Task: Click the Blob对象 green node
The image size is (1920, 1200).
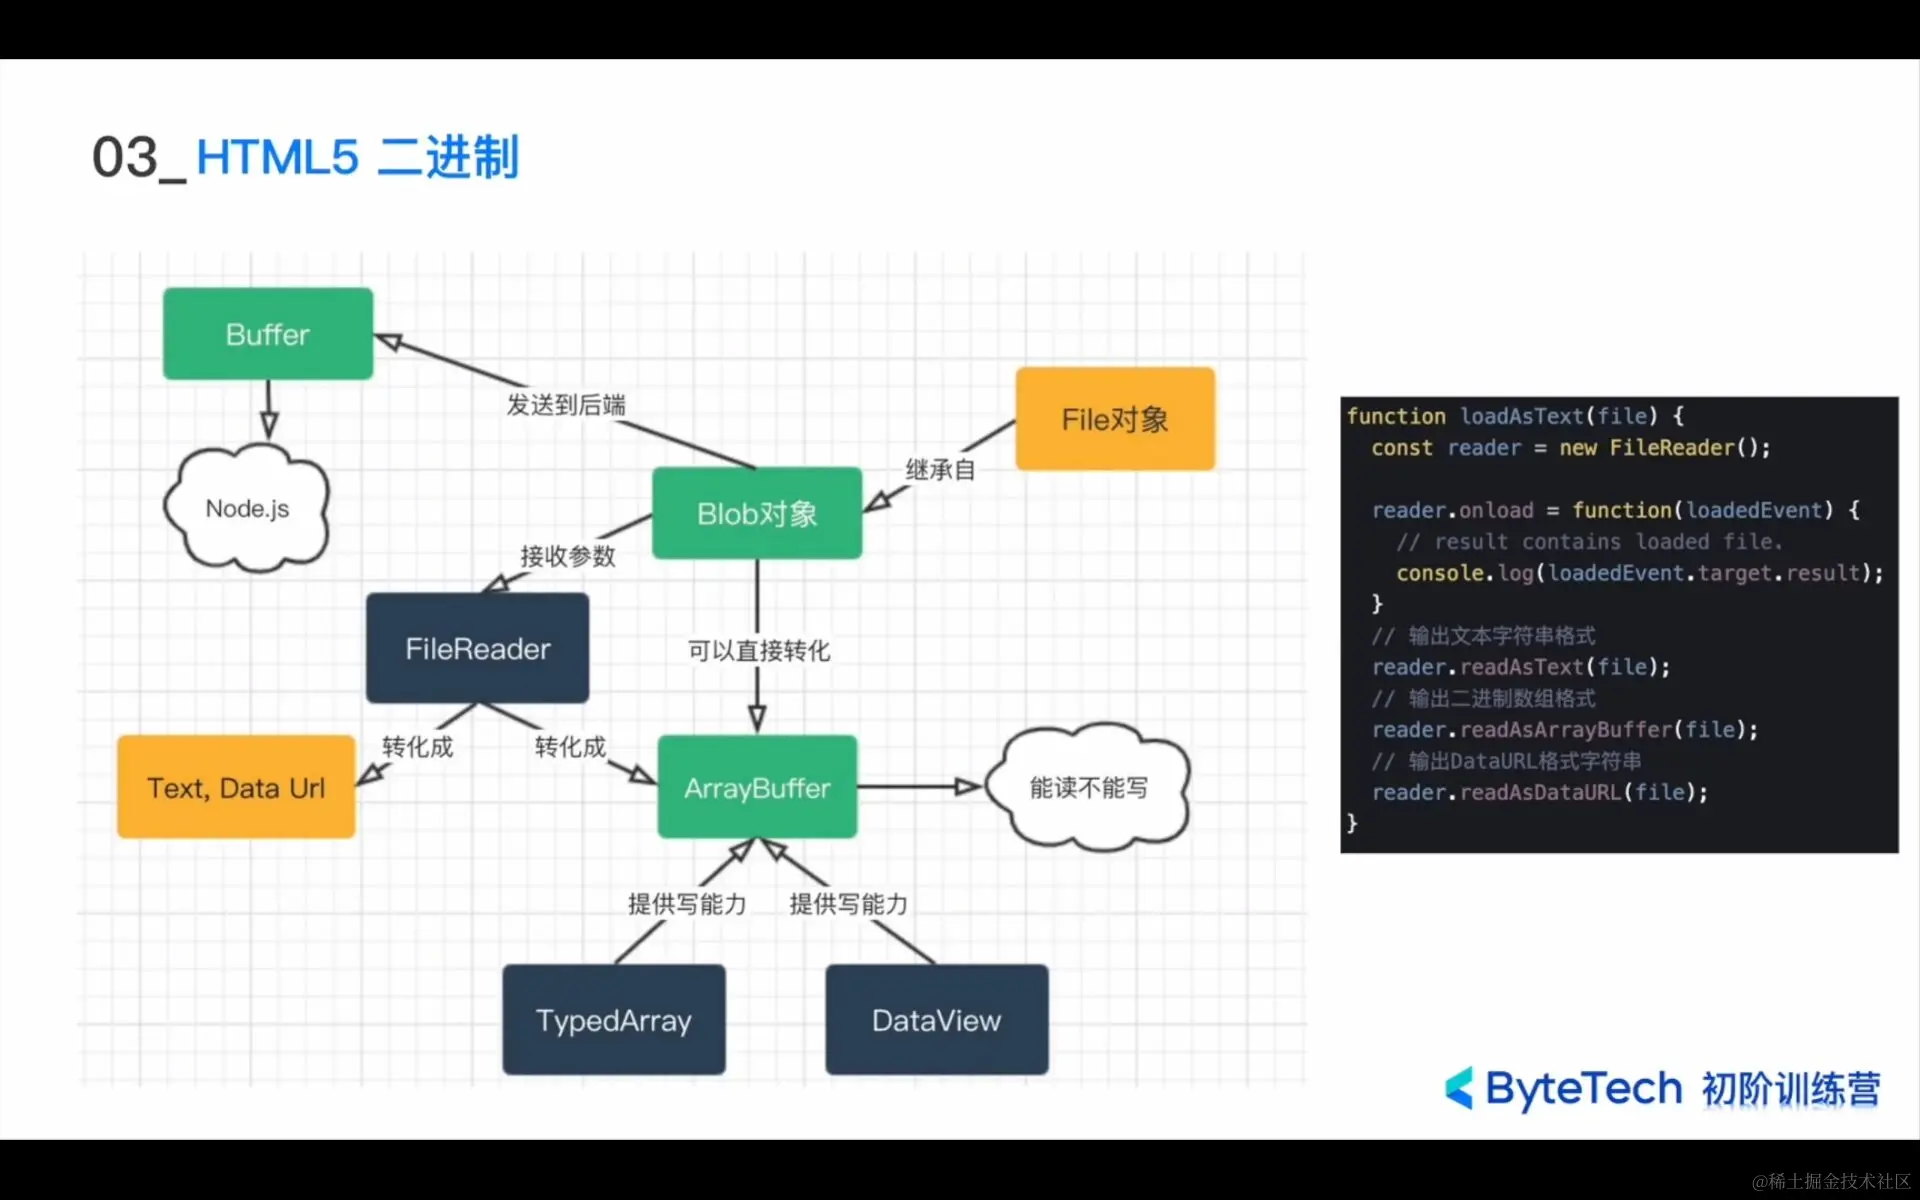Action: 757,514
